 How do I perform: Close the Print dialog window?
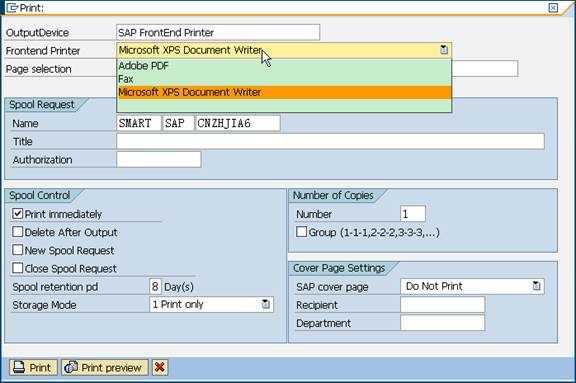[x=553, y=7]
